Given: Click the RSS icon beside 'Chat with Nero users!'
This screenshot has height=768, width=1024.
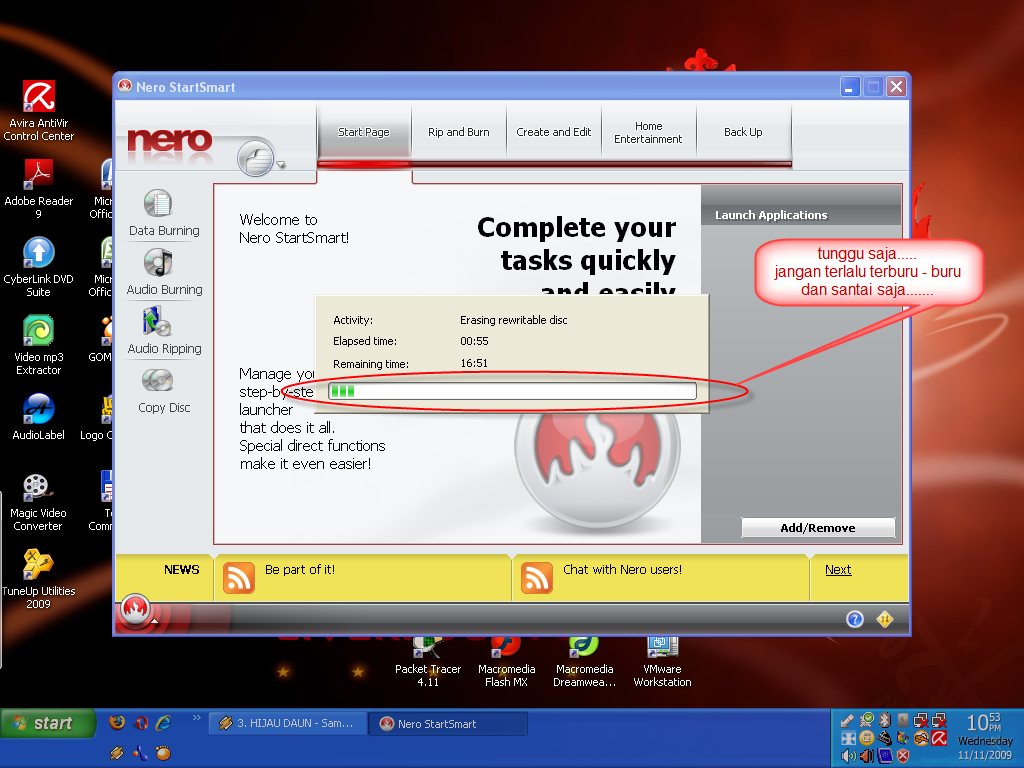Looking at the screenshot, I should pyautogui.click(x=537, y=578).
